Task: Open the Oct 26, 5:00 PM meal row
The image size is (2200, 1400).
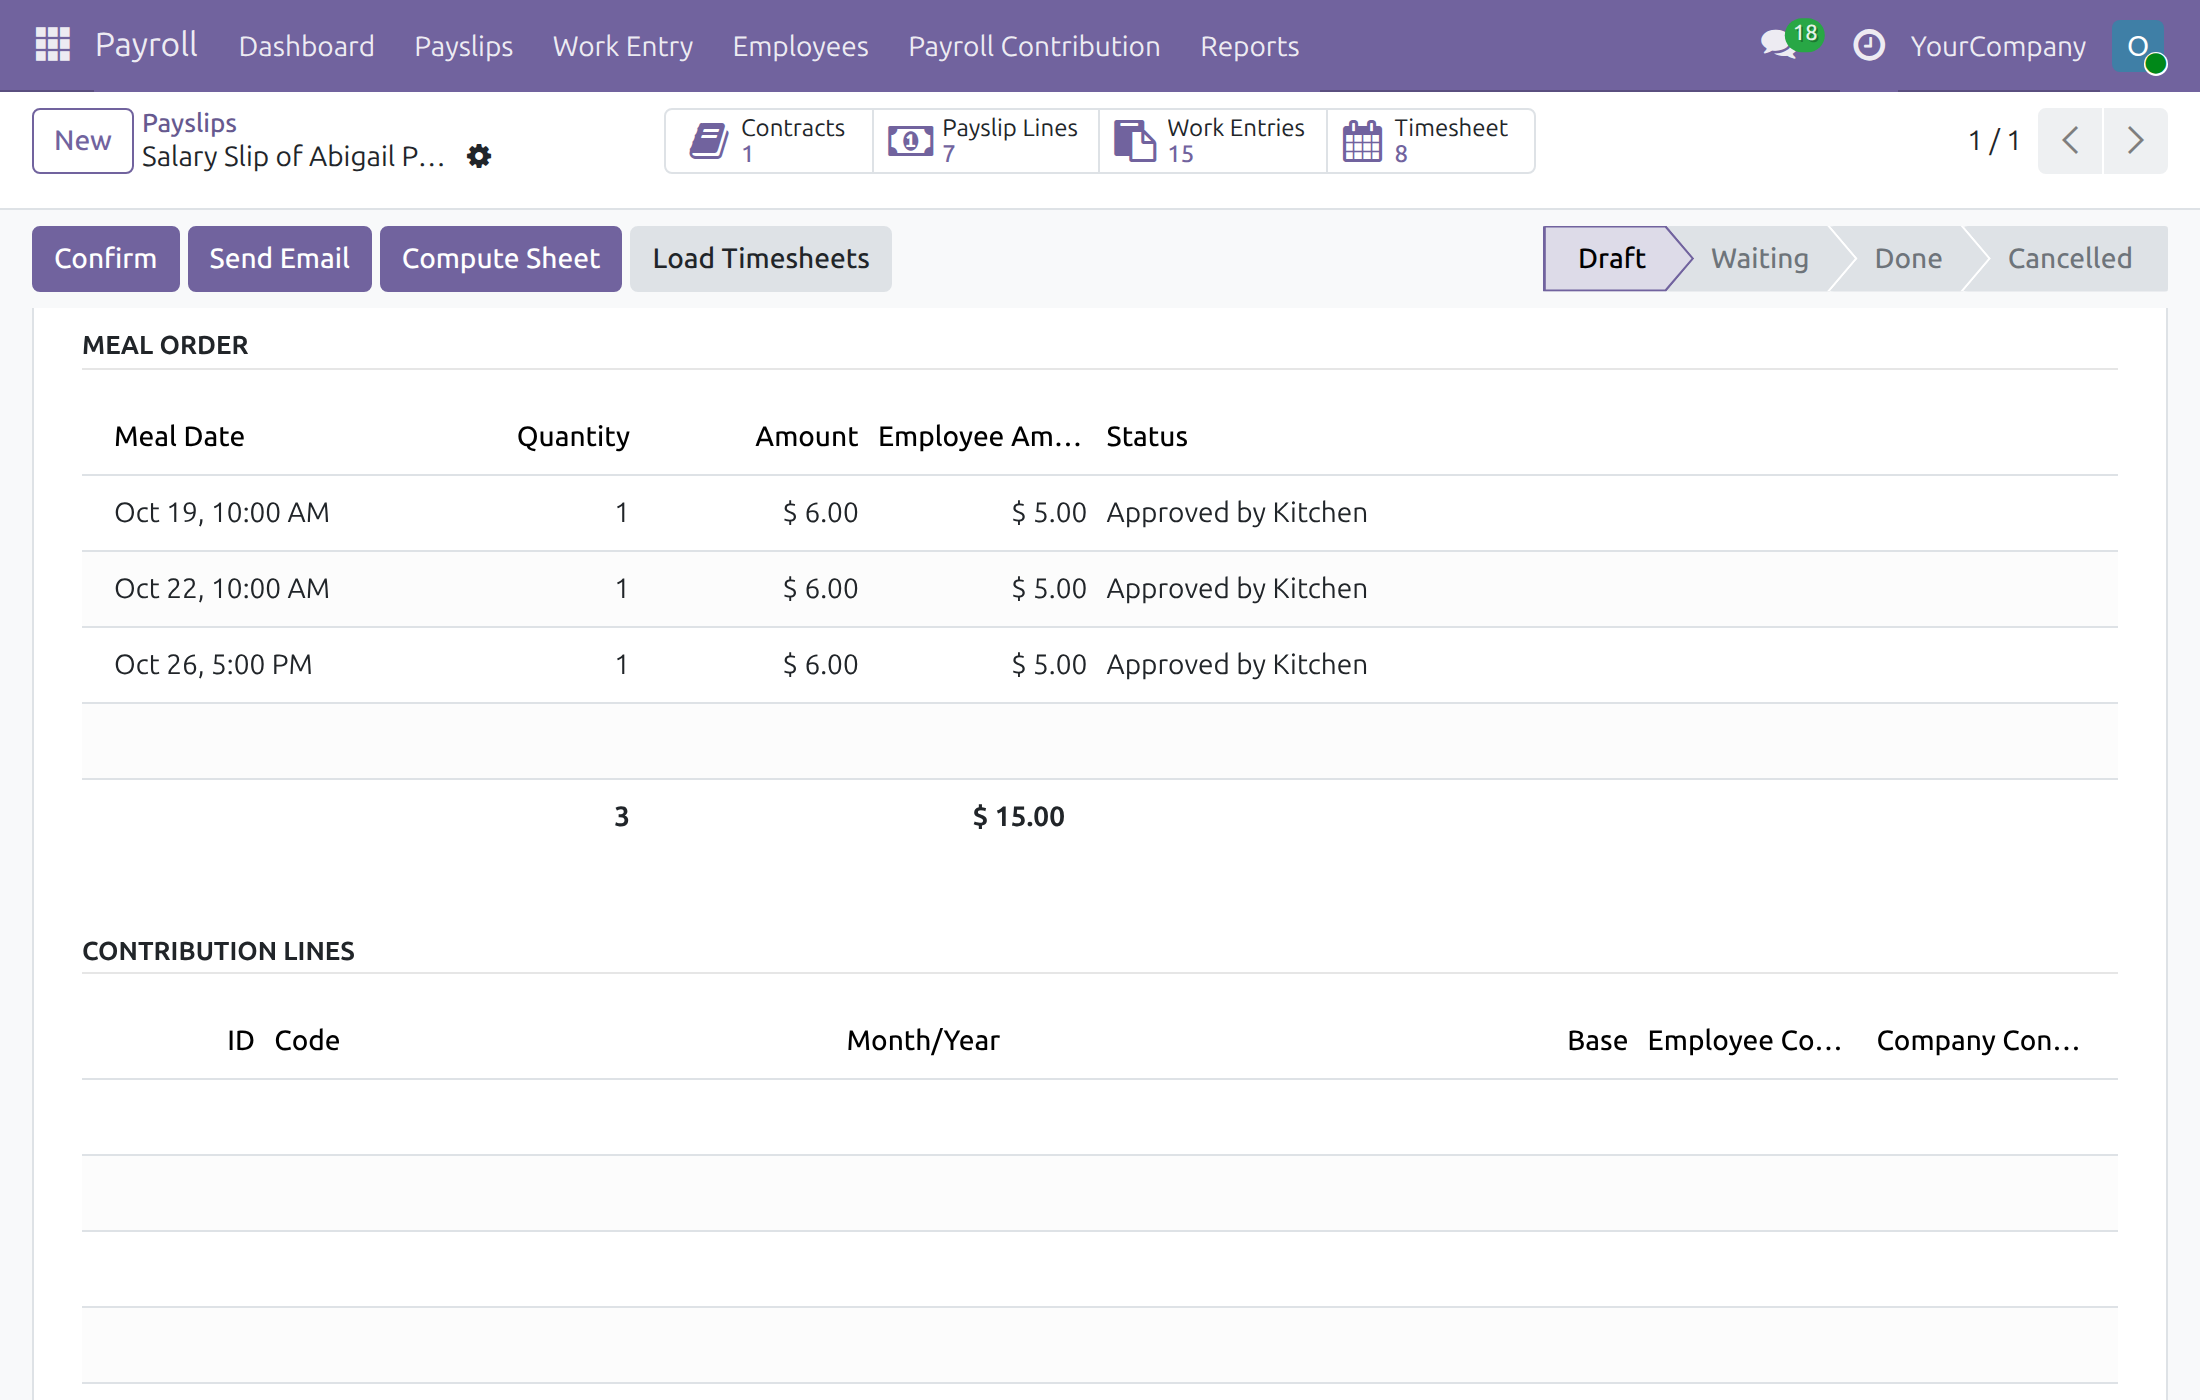Action: coord(1100,665)
